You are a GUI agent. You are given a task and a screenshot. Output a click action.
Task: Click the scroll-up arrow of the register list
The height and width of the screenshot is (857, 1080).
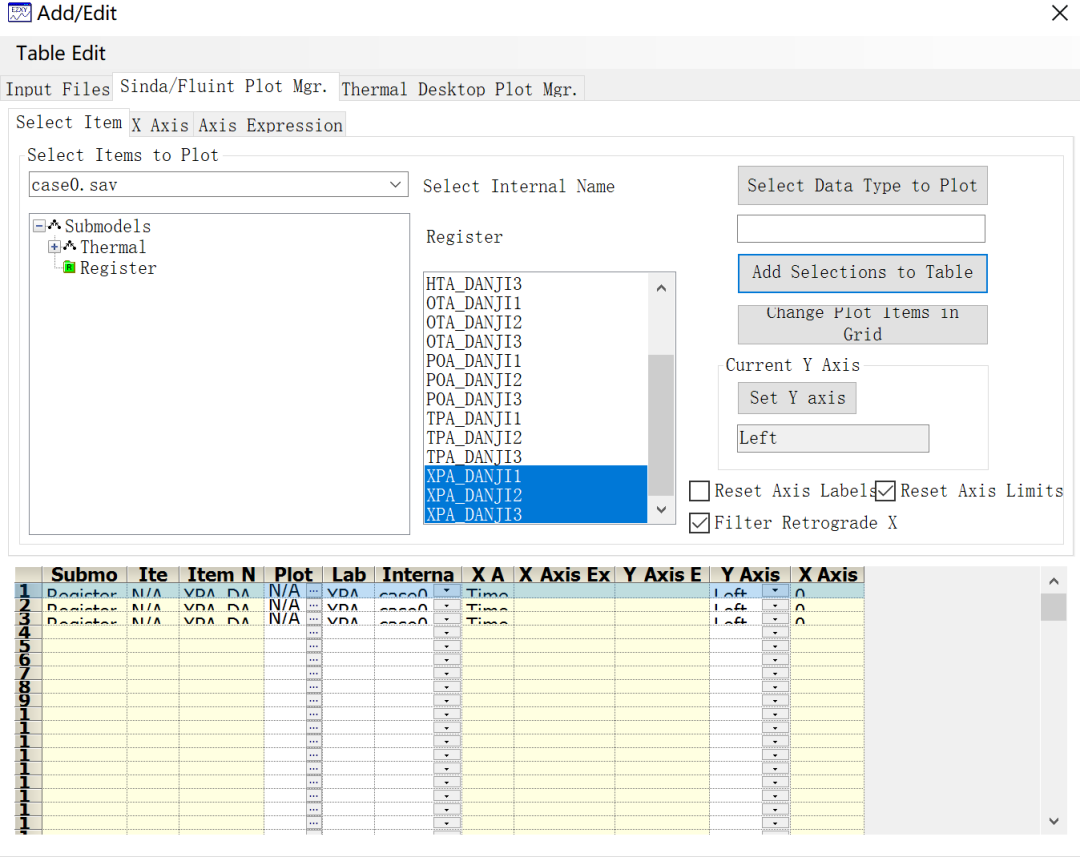point(661,288)
